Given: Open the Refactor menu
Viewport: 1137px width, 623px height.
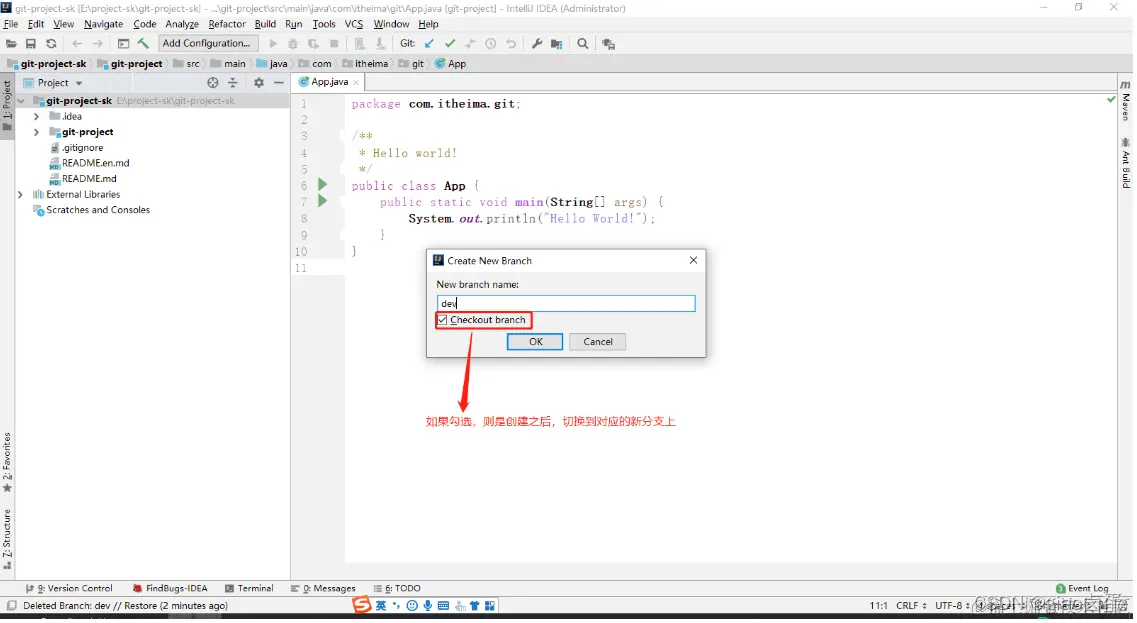Looking at the screenshot, I should click(227, 24).
